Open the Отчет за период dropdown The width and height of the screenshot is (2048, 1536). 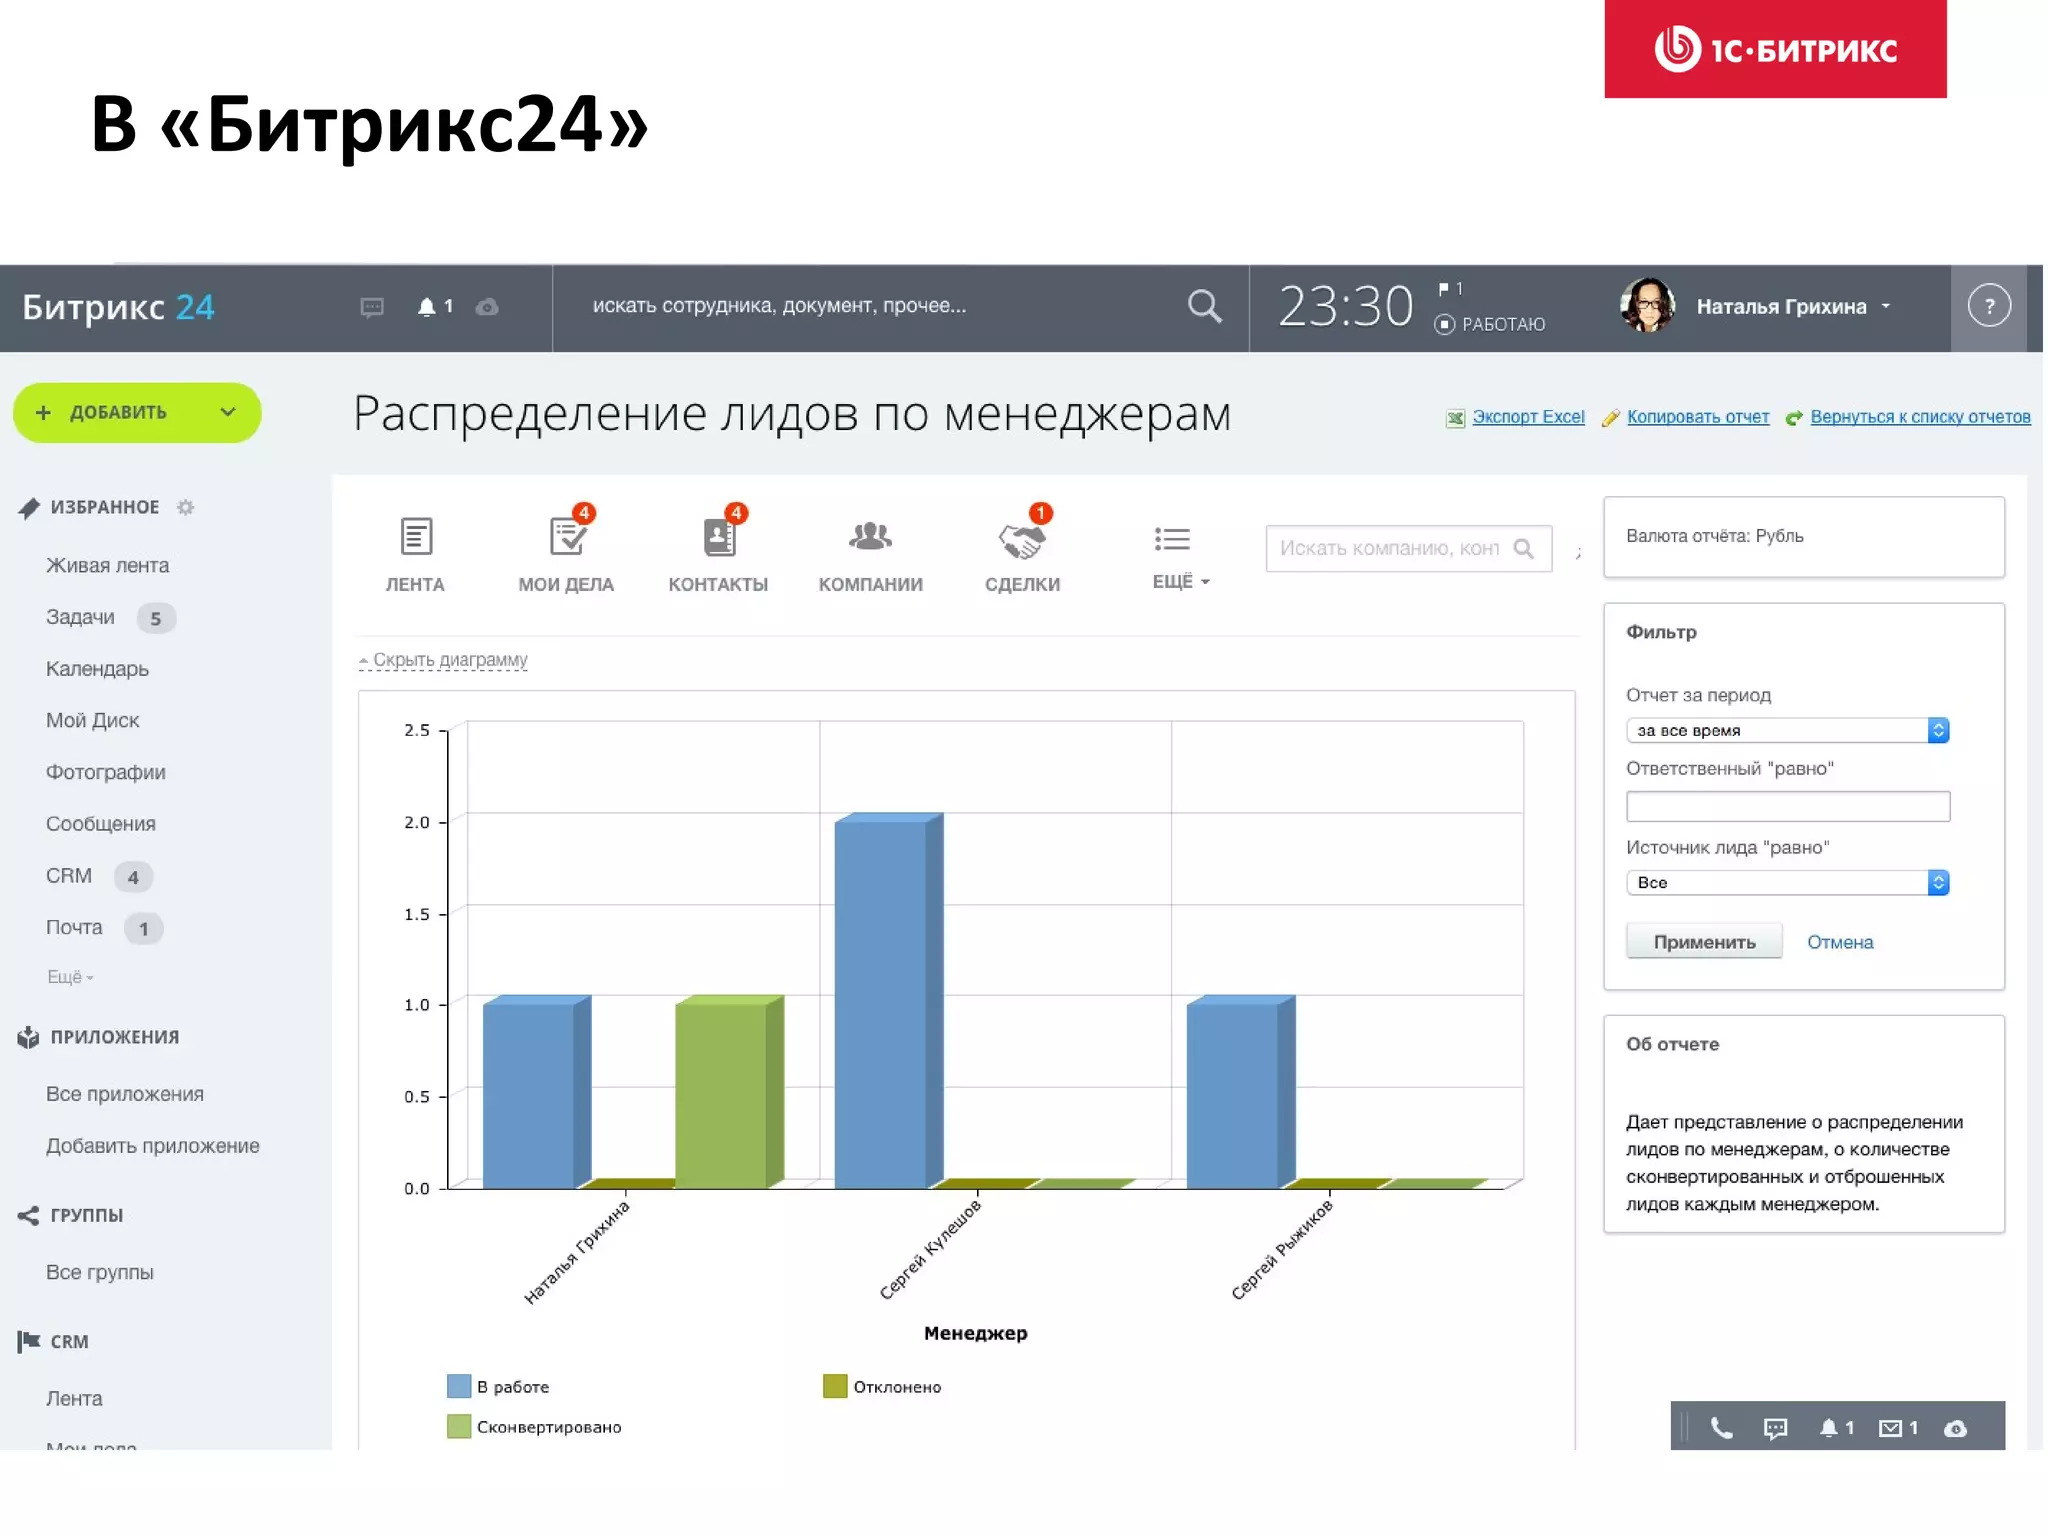1787,731
